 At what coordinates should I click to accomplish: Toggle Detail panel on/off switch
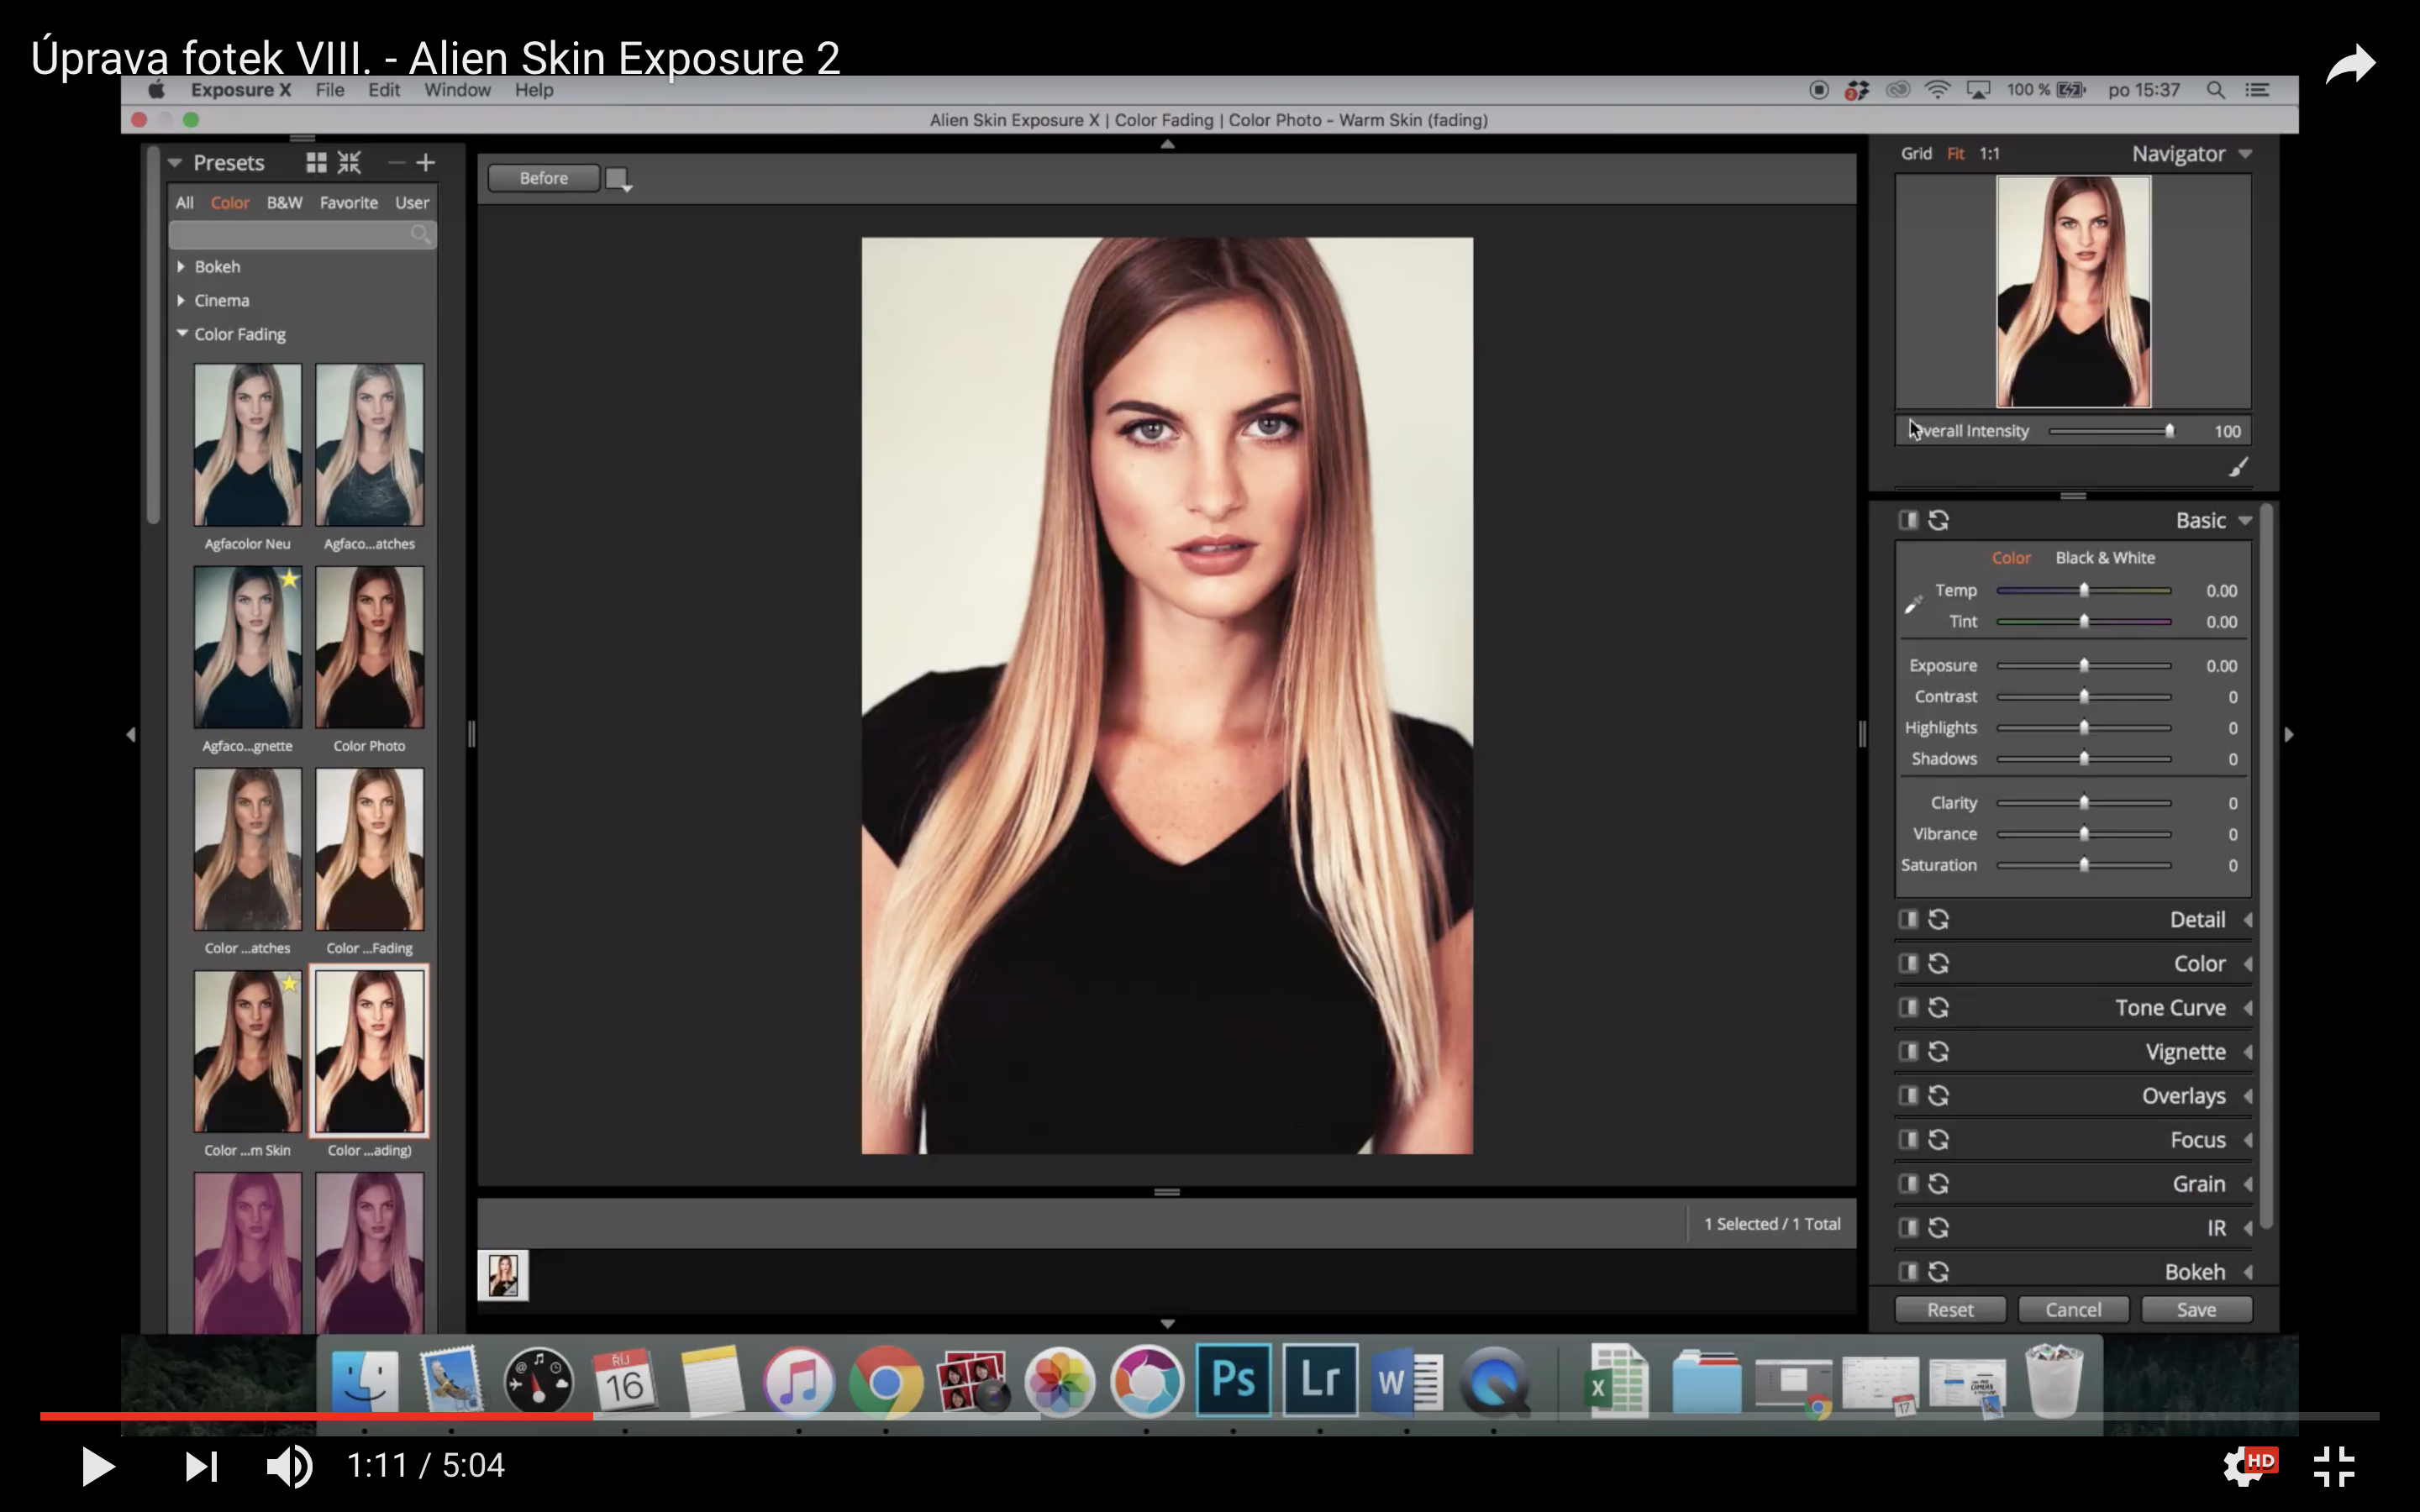[x=1908, y=919]
